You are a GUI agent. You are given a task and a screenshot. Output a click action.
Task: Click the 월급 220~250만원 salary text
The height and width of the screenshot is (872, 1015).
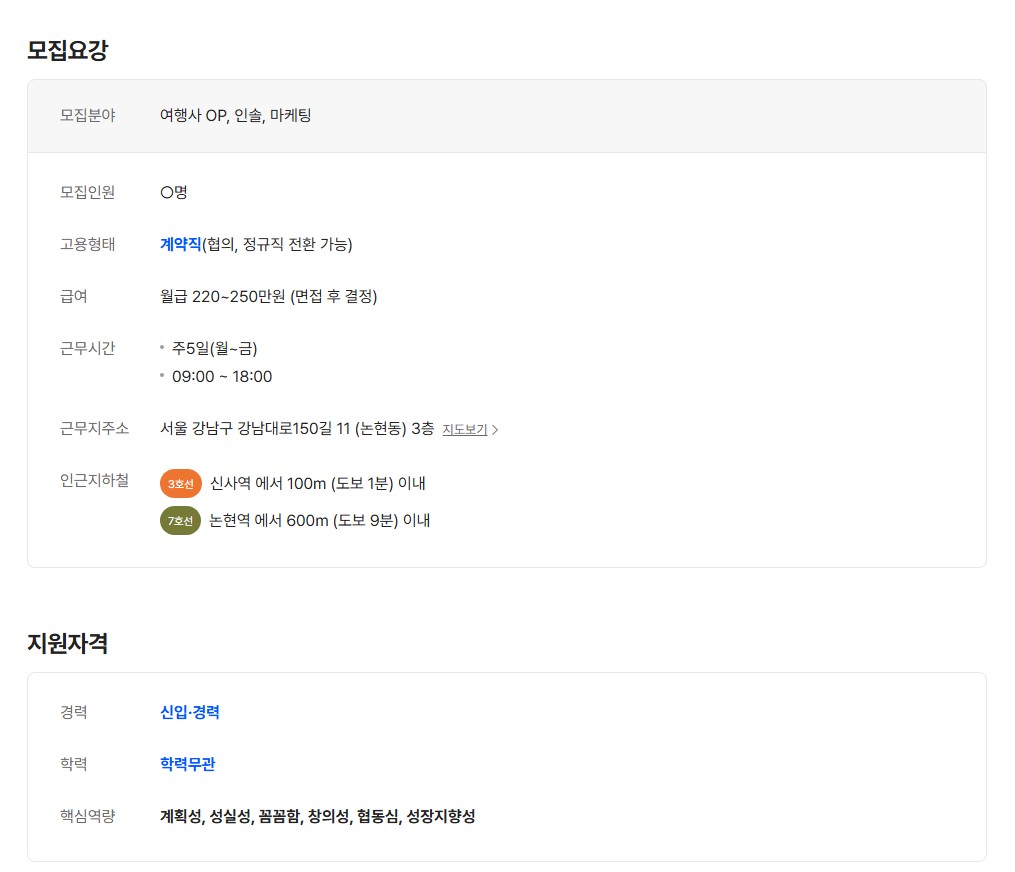pyautogui.click(x=268, y=296)
